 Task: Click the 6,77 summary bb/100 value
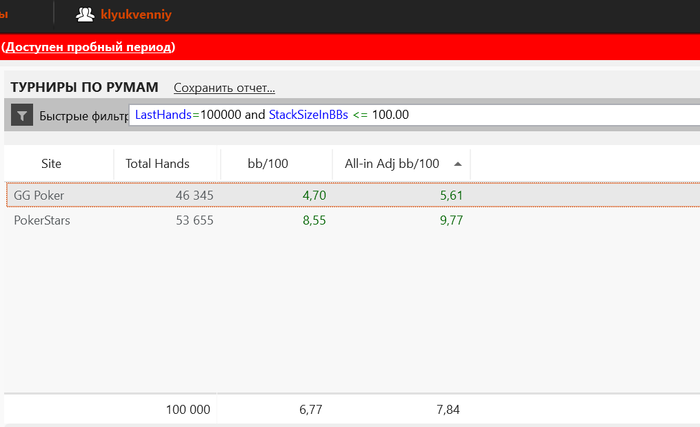[x=311, y=410]
